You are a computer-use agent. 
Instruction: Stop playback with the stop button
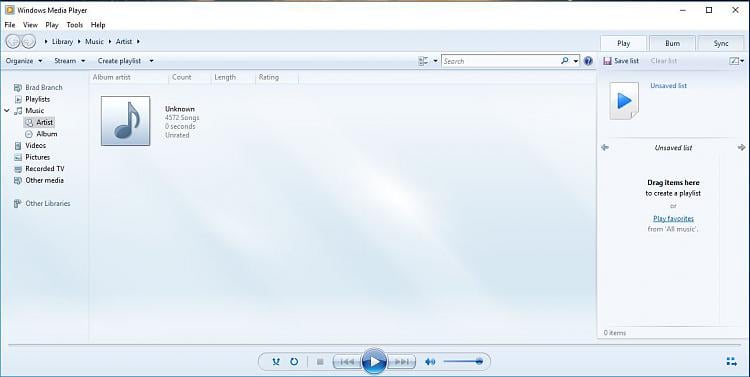[x=320, y=362]
